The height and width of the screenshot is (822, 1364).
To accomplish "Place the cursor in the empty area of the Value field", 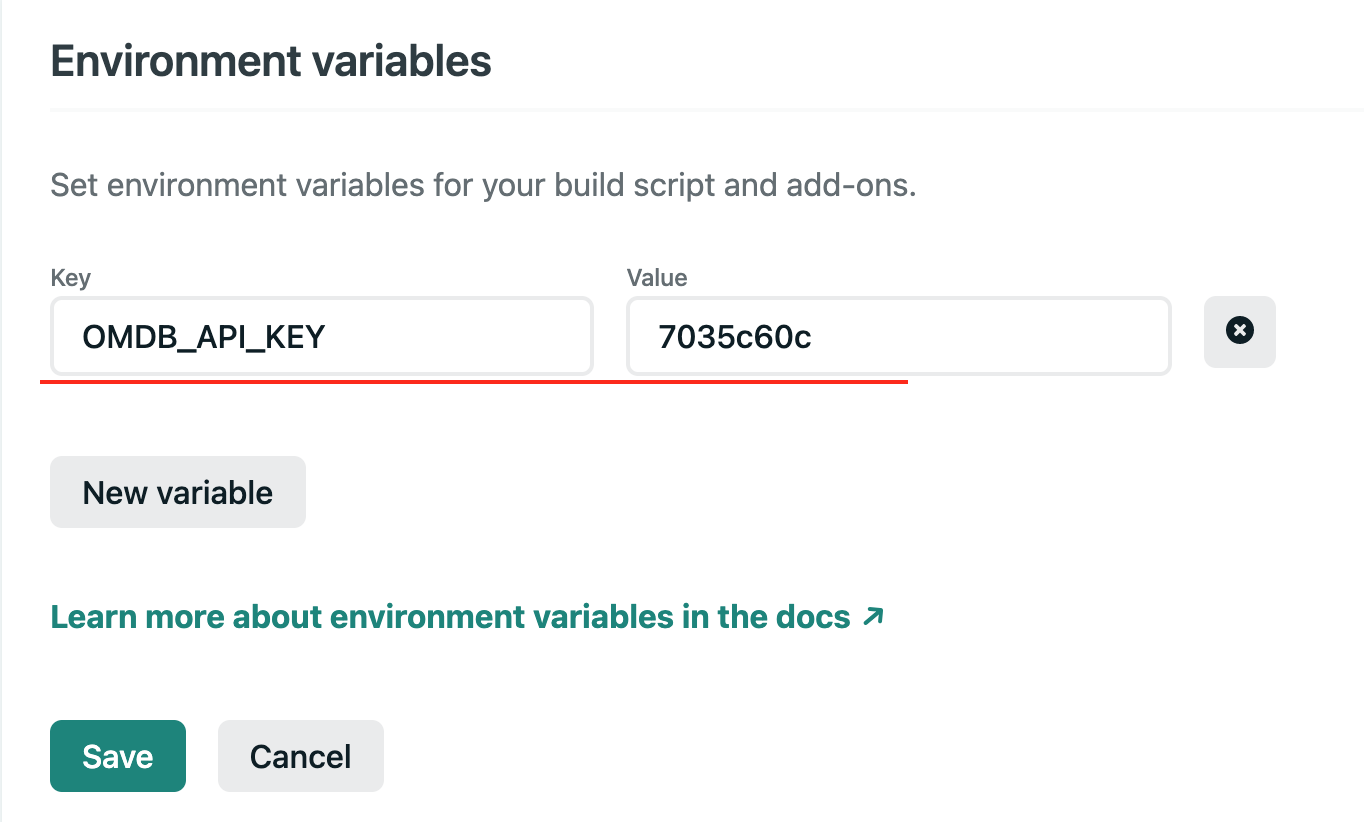I will pos(1000,337).
